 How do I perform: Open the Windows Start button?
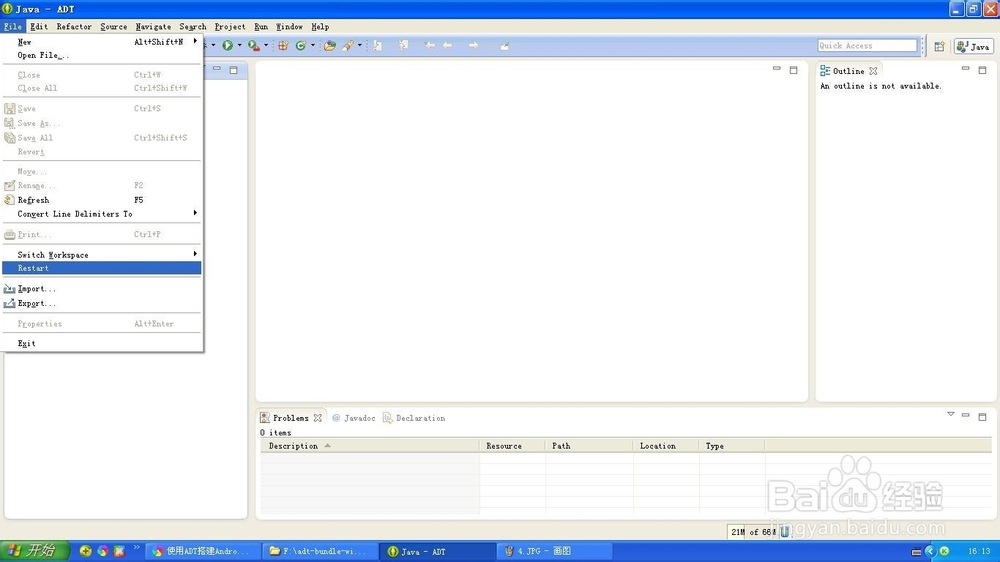[x=34, y=551]
